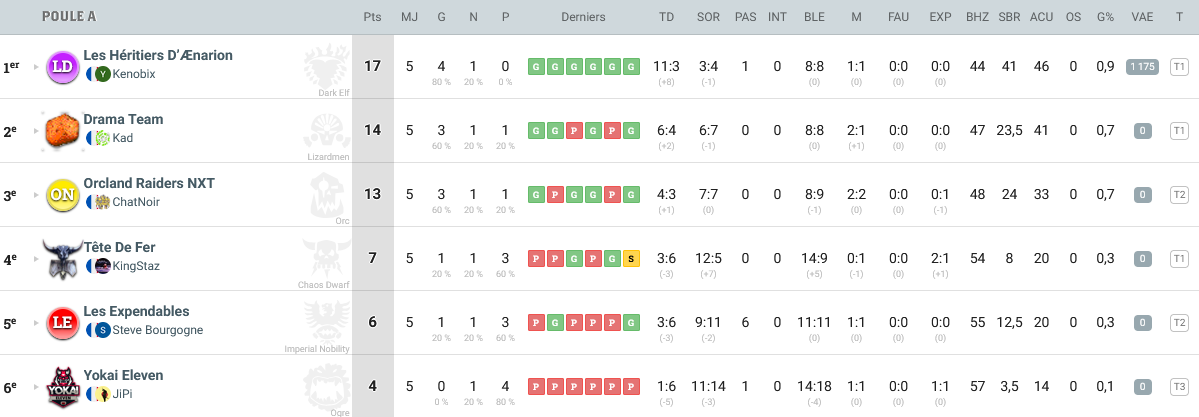Click the T3 badge on Yokai Eleven row
Screen dimensions: 1199x417
[x=1179, y=386]
